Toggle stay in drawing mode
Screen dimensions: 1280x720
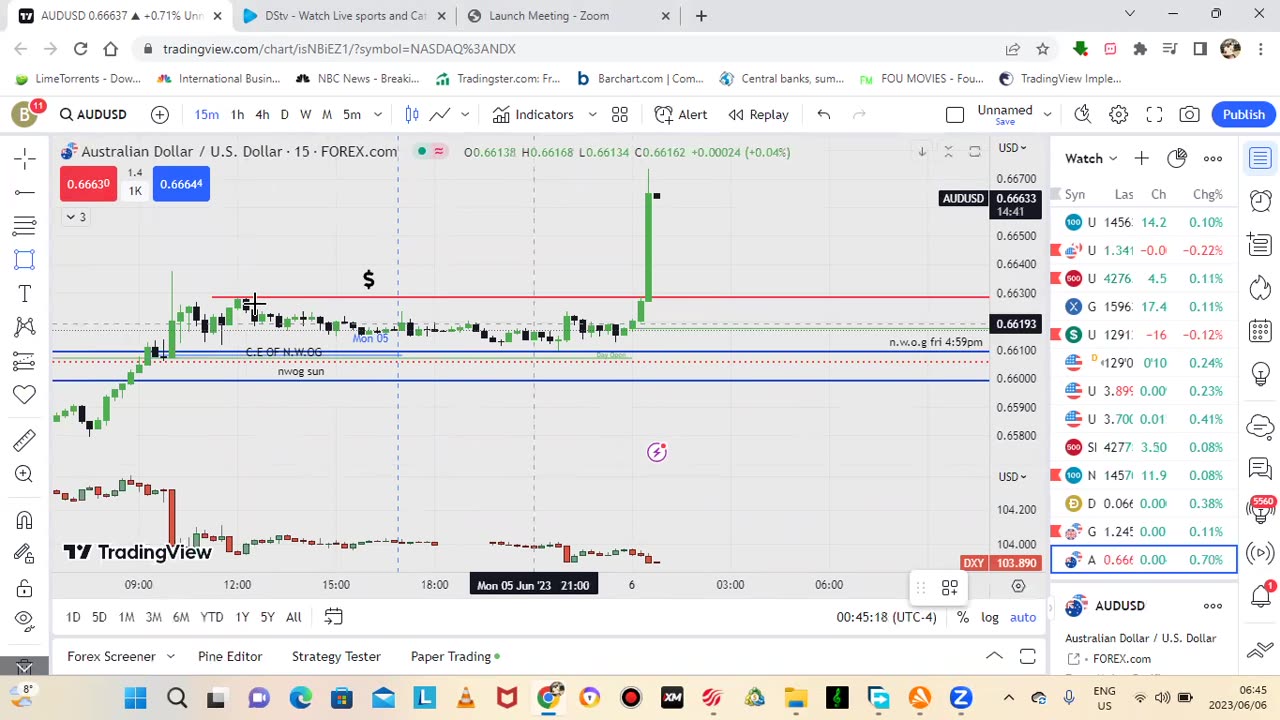click(25, 554)
